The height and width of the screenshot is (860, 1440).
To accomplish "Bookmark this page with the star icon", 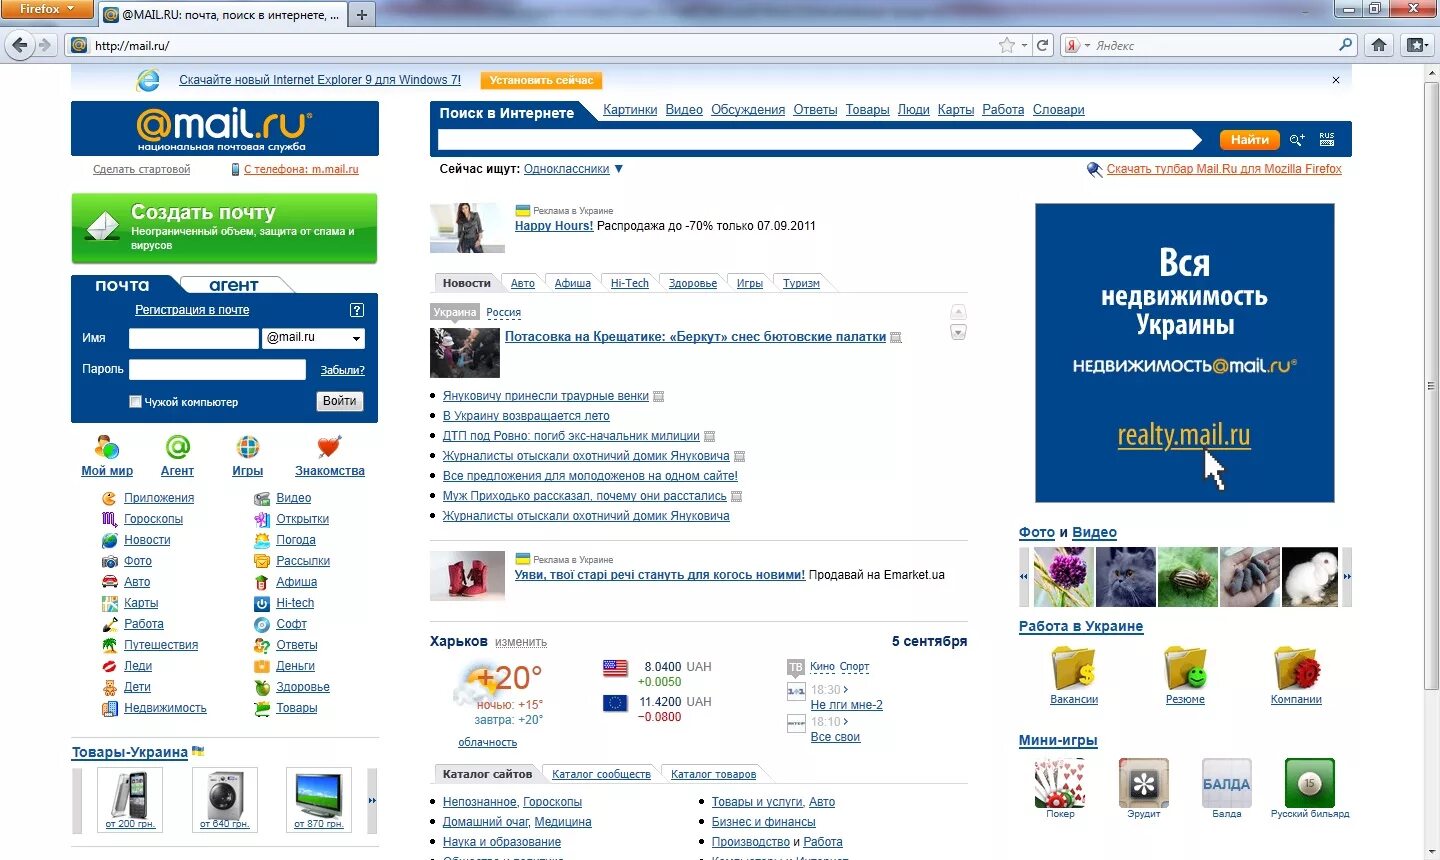I will [x=1007, y=45].
